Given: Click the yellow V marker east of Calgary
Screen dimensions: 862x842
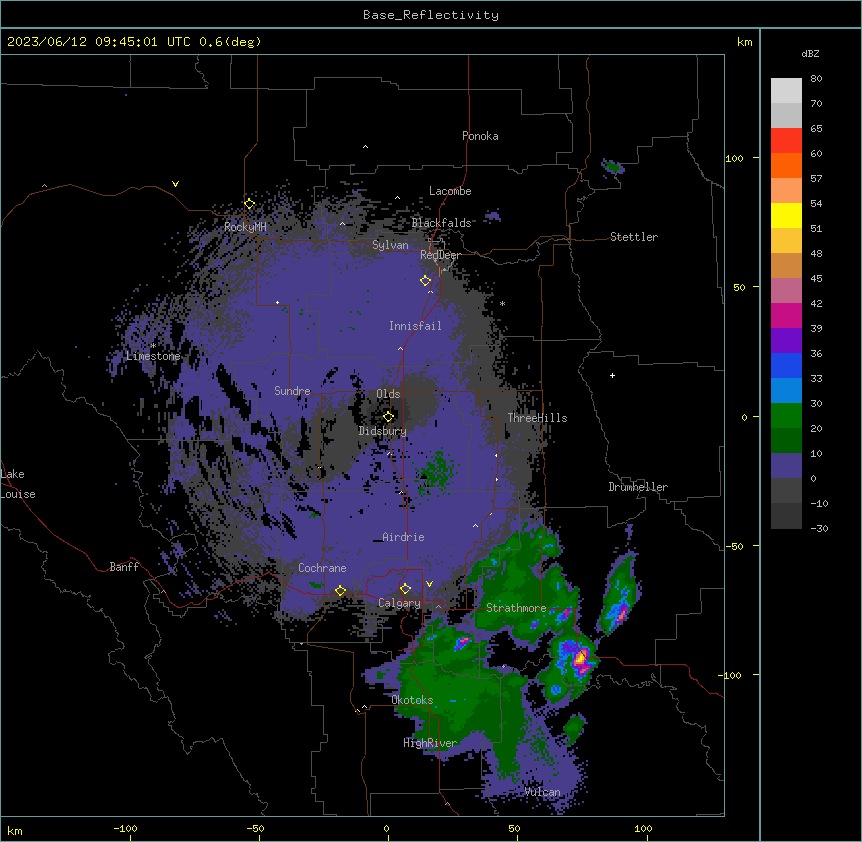Looking at the screenshot, I should (429, 584).
